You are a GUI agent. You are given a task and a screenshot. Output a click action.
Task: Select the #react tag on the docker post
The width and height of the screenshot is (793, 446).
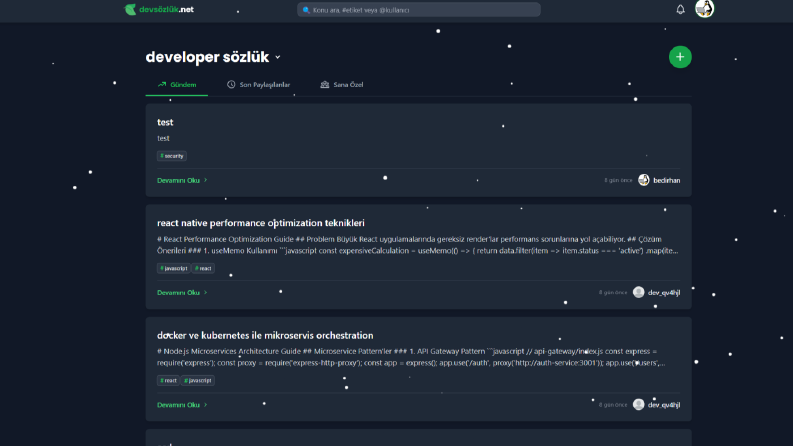168,380
